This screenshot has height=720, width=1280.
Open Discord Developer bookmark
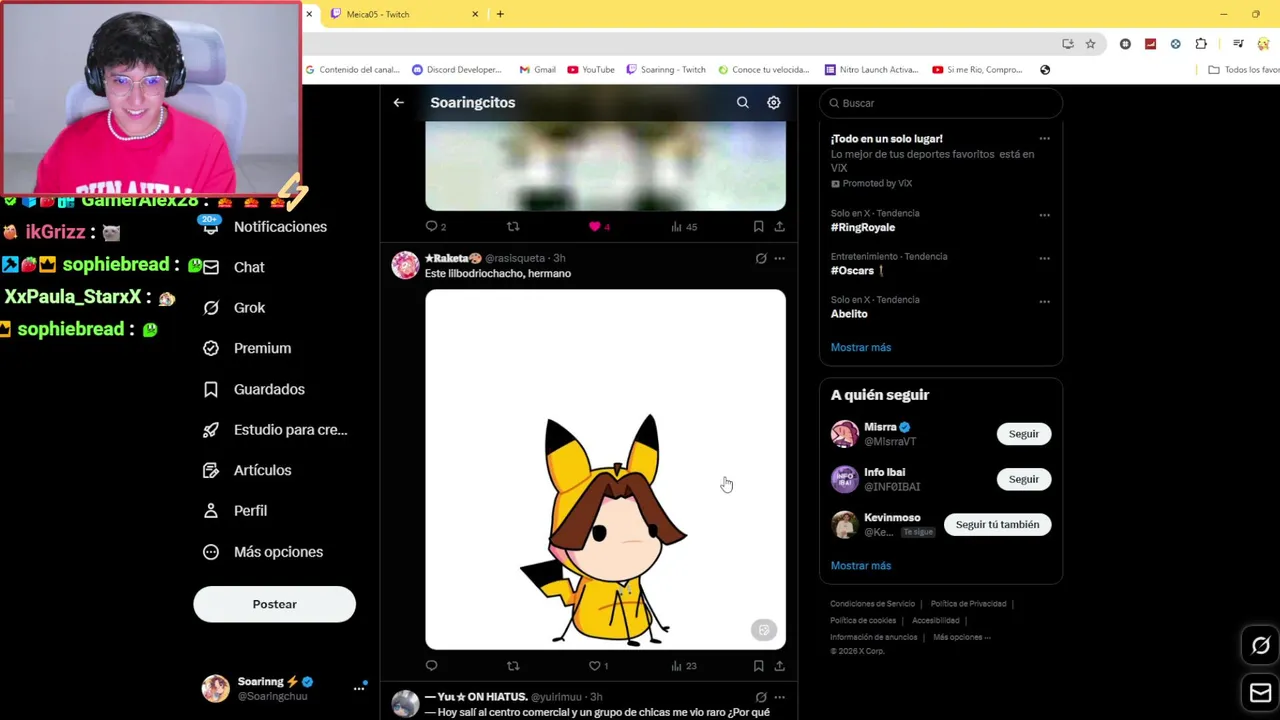[457, 70]
